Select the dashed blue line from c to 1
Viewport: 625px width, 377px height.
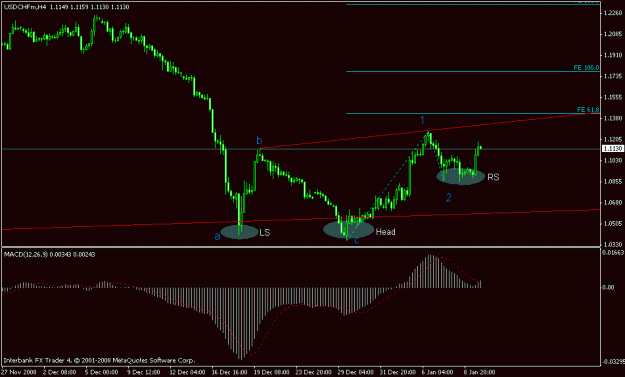pos(387,186)
